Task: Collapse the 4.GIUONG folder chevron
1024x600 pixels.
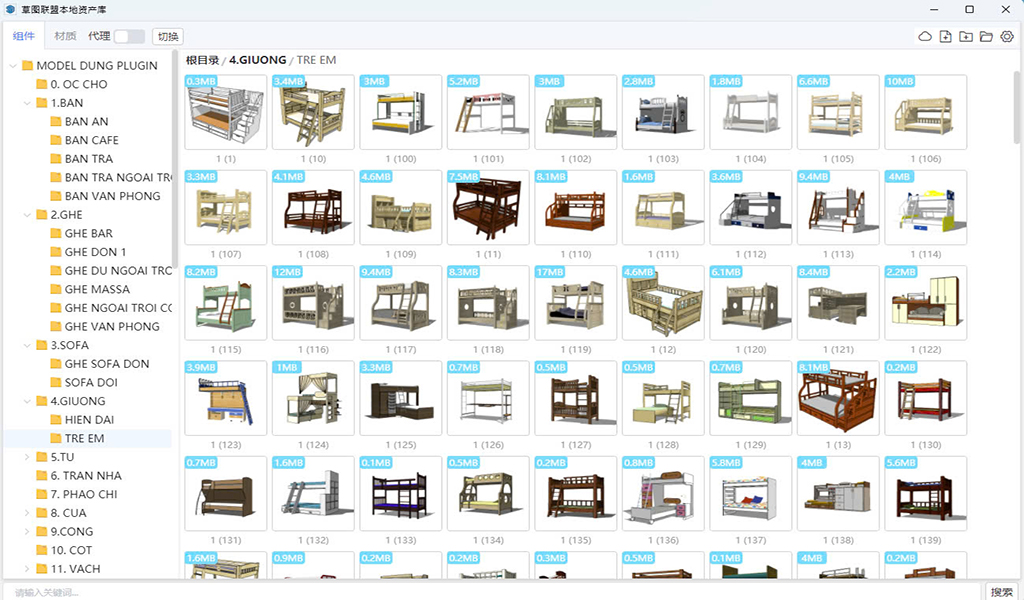Action: (27, 401)
